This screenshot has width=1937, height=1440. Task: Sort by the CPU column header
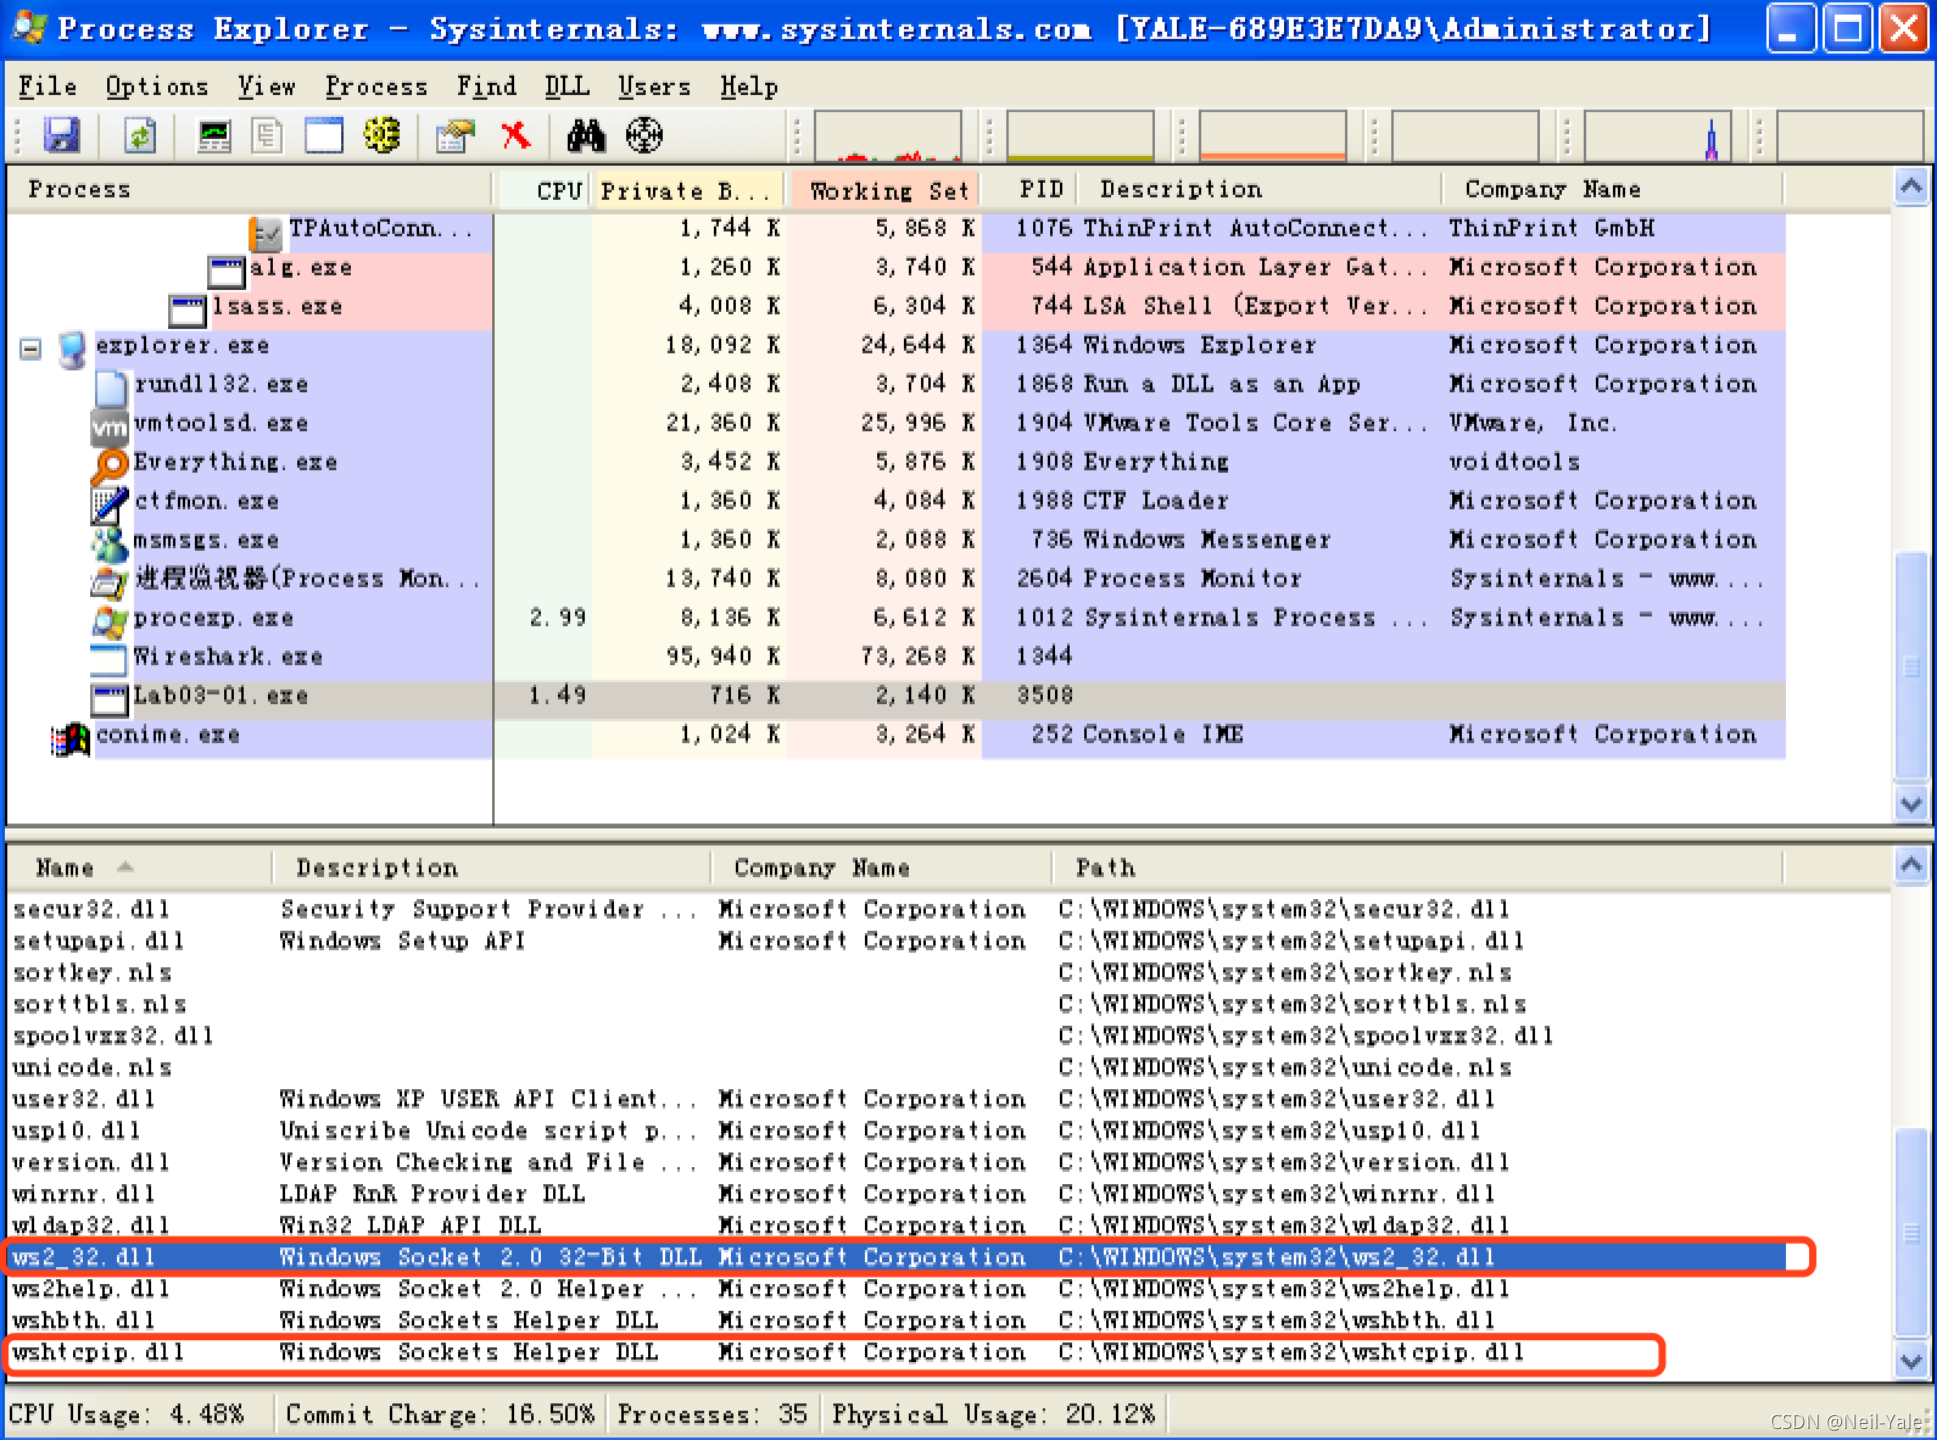coord(543,189)
